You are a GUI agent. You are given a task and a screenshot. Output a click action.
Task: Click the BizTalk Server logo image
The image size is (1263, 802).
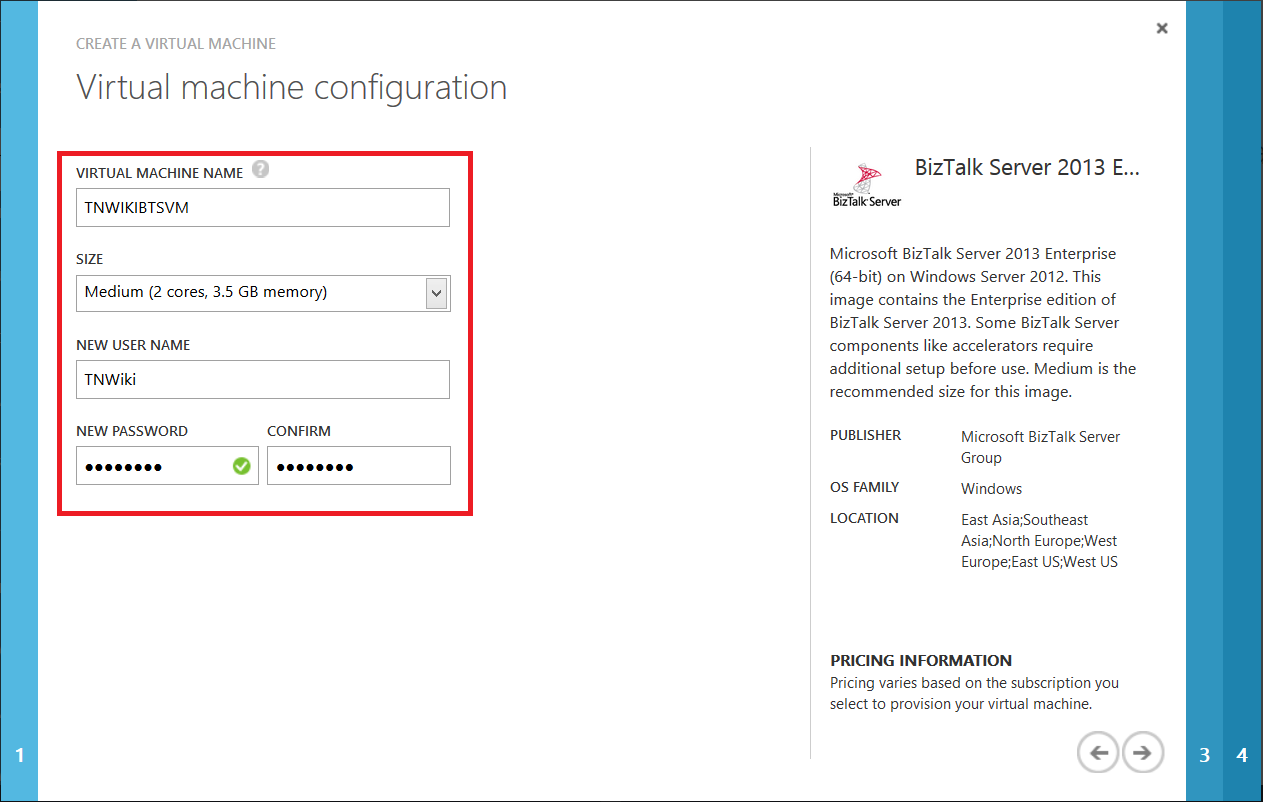(866, 185)
